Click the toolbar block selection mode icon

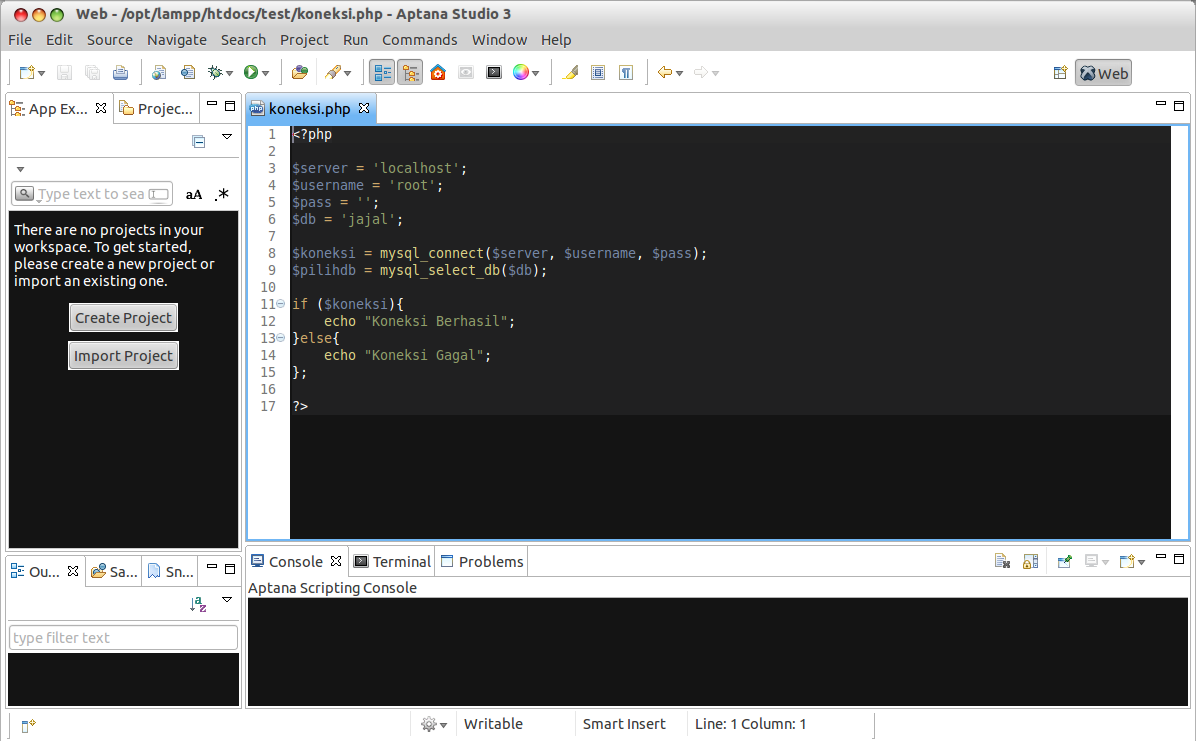598,72
